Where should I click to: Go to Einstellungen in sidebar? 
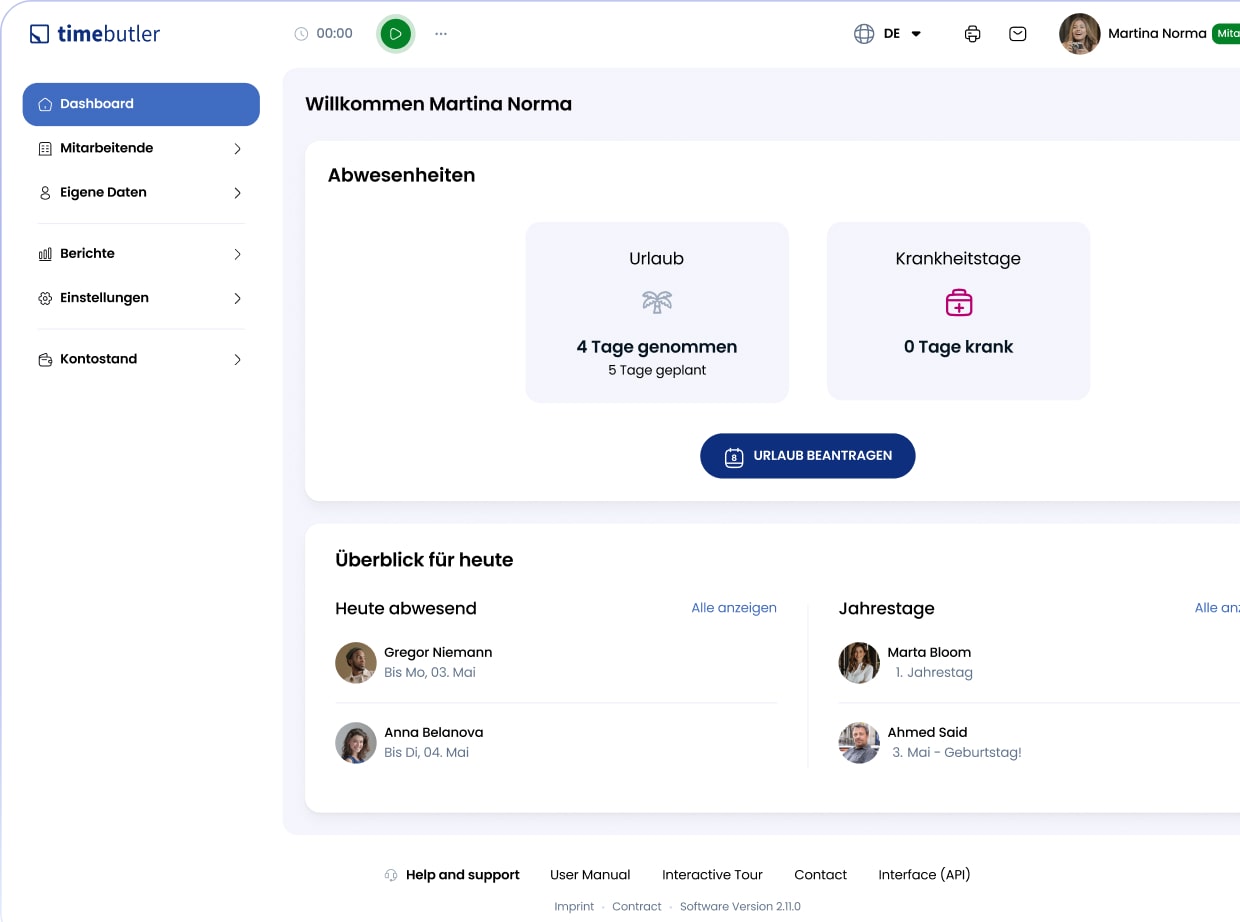(104, 298)
